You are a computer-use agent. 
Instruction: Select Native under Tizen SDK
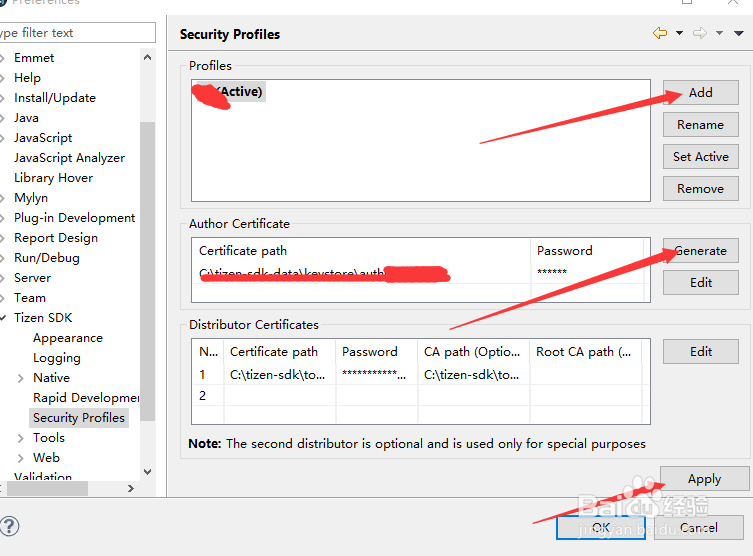click(x=51, y=378)
